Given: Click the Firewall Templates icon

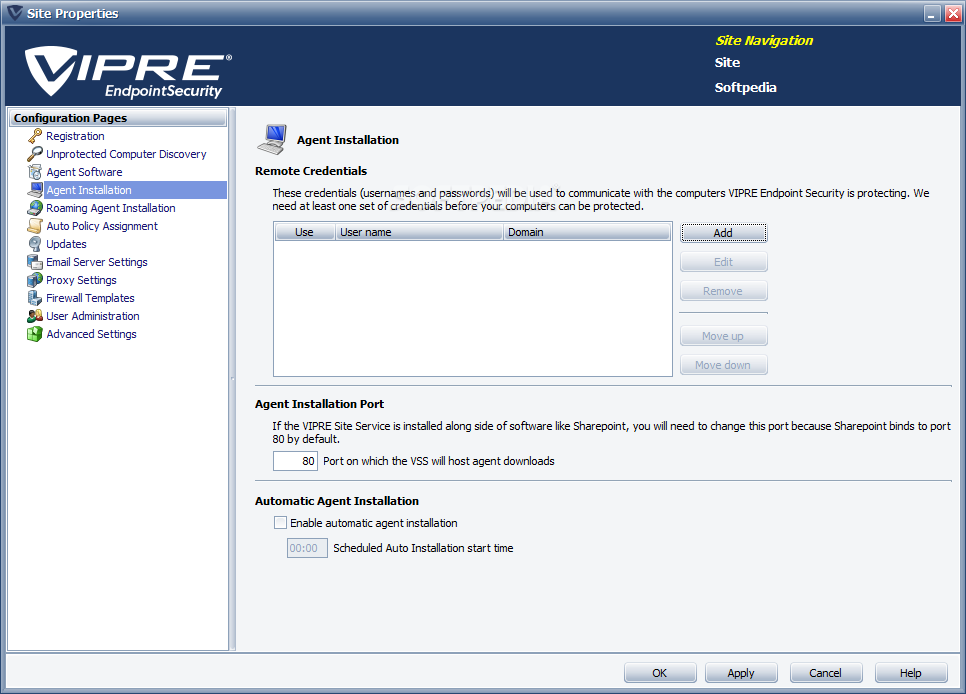Looking at the screenshot, I should [35, 298].
